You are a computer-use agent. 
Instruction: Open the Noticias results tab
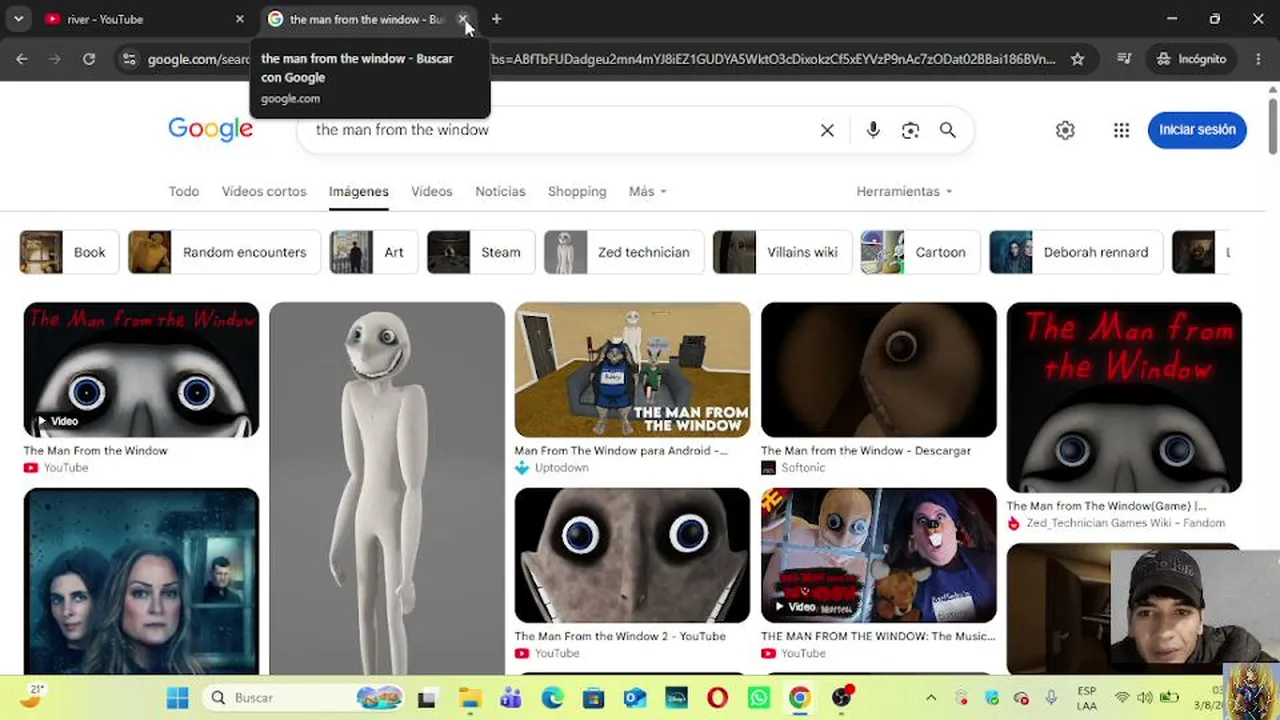500,191
